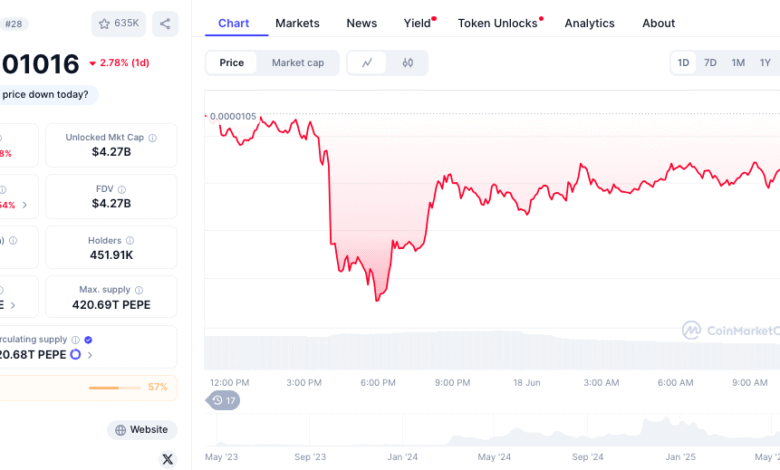The width and height of the screenshot is (780, 470).
Task: Click info icon beside Max. supply
Action: point(139,290)
